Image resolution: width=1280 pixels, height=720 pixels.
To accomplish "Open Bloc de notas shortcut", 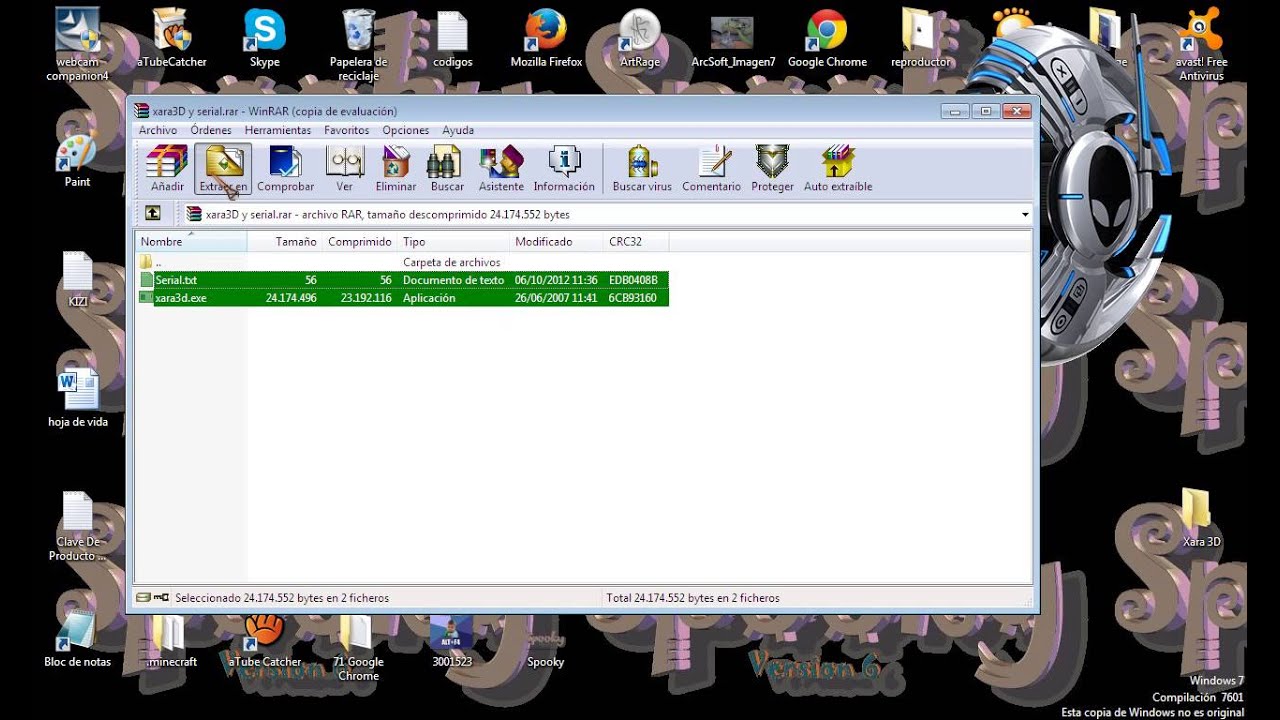I will [x=77, y=640].
